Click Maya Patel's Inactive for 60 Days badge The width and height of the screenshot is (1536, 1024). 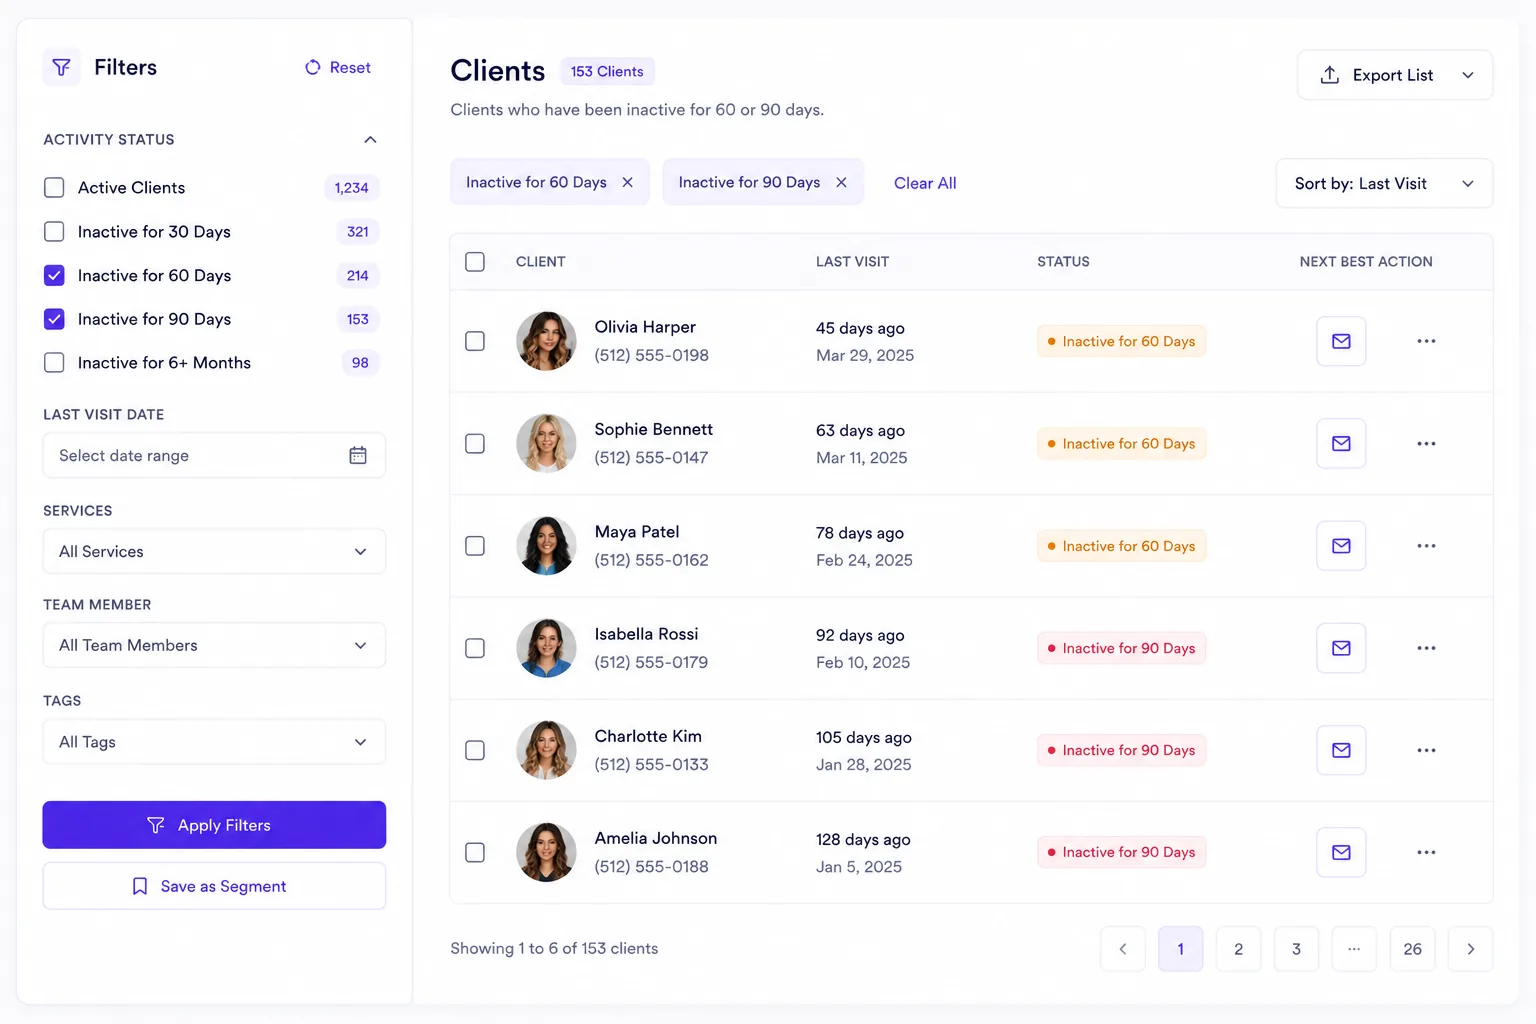[x=1121, y=546]
